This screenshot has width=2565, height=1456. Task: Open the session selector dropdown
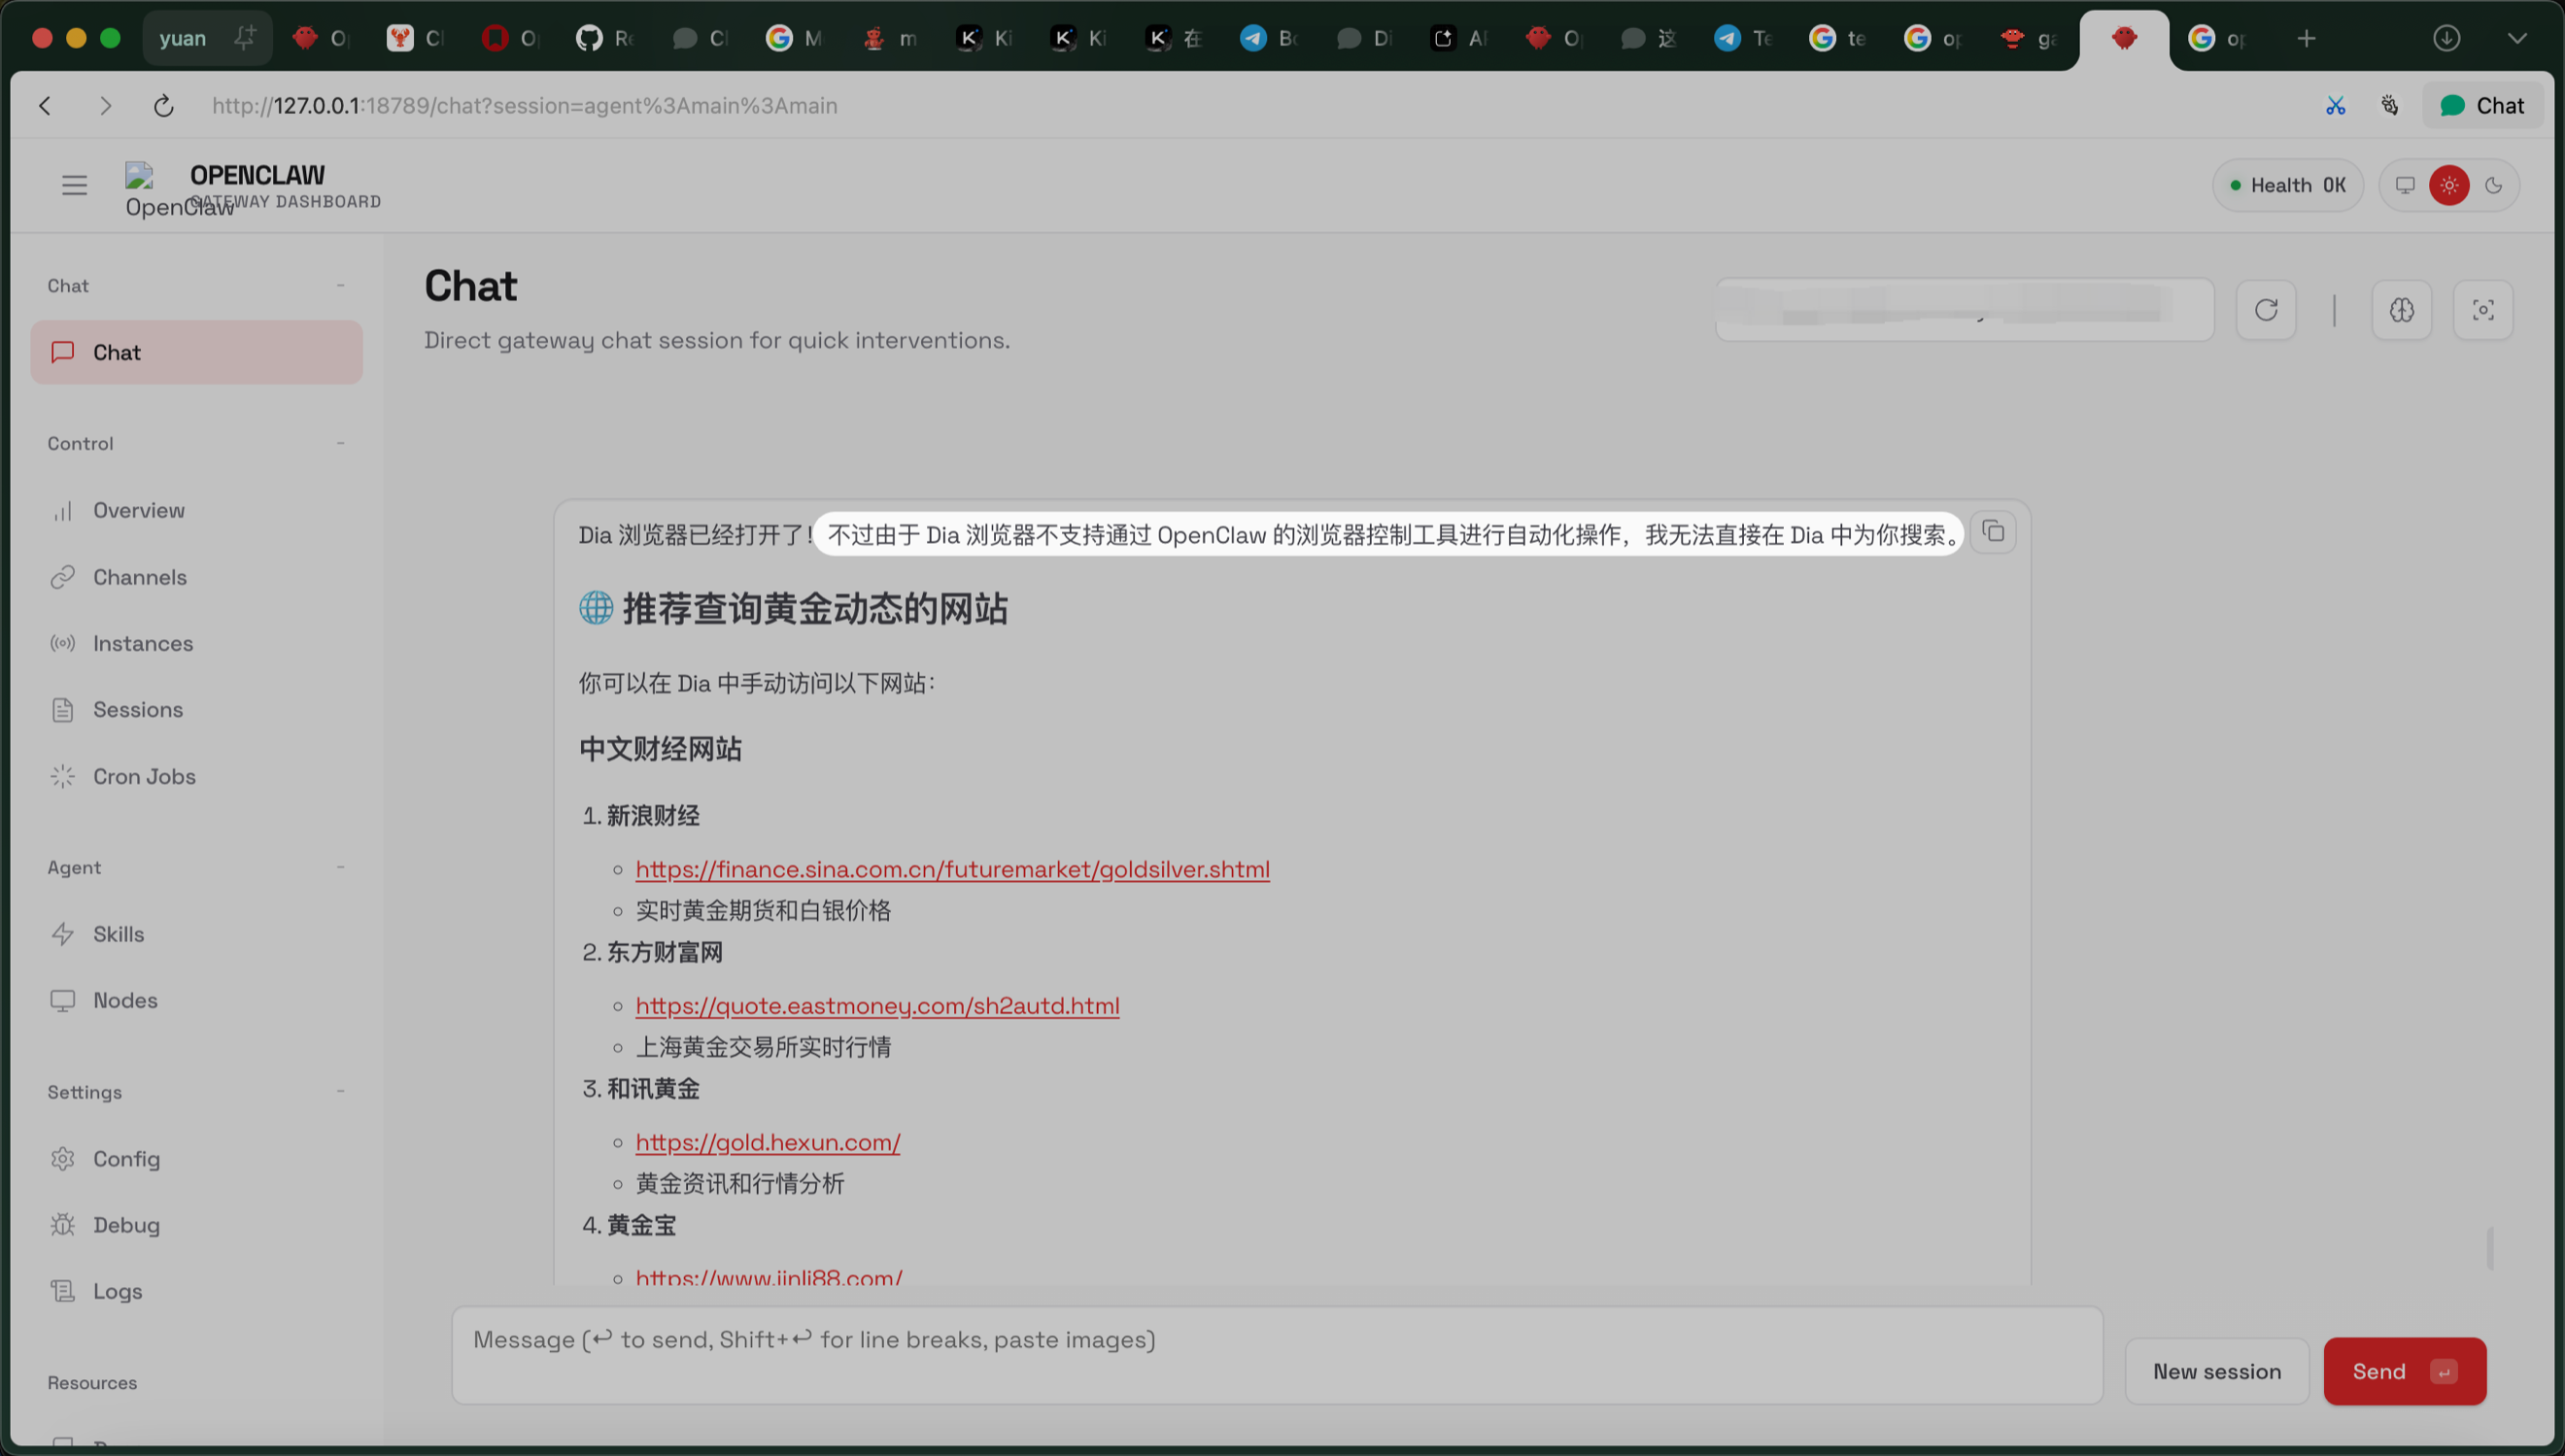(1964, 310)
